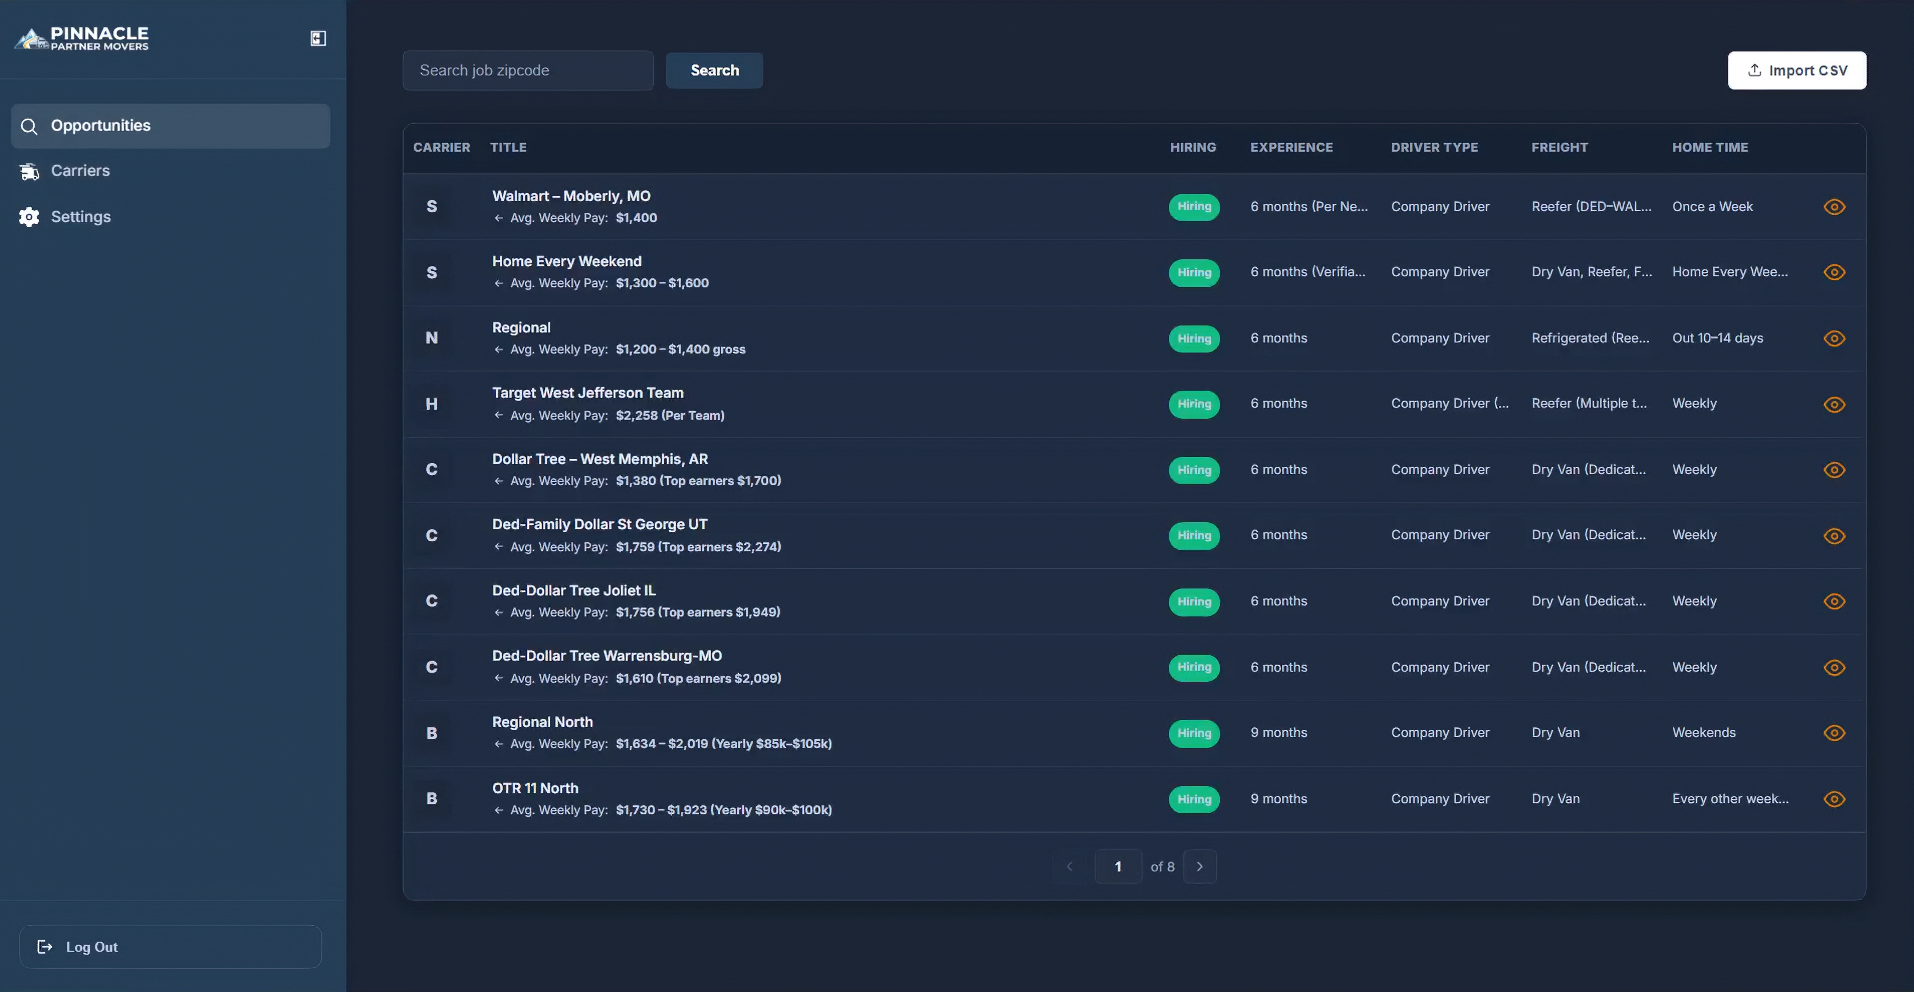1914x992 pixels.
Task: Click "6 months (Per Ne..." experience cell
Action: tap(1309, 207)
